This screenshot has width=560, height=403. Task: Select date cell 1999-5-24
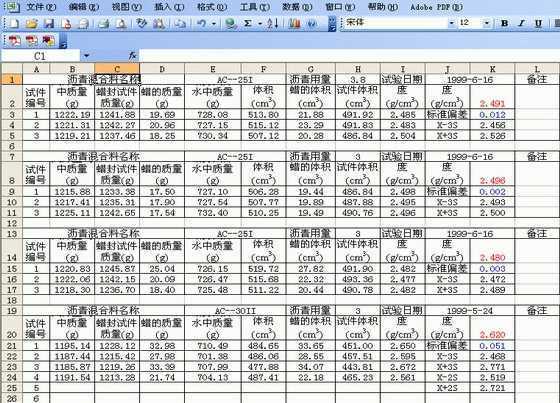470,310
